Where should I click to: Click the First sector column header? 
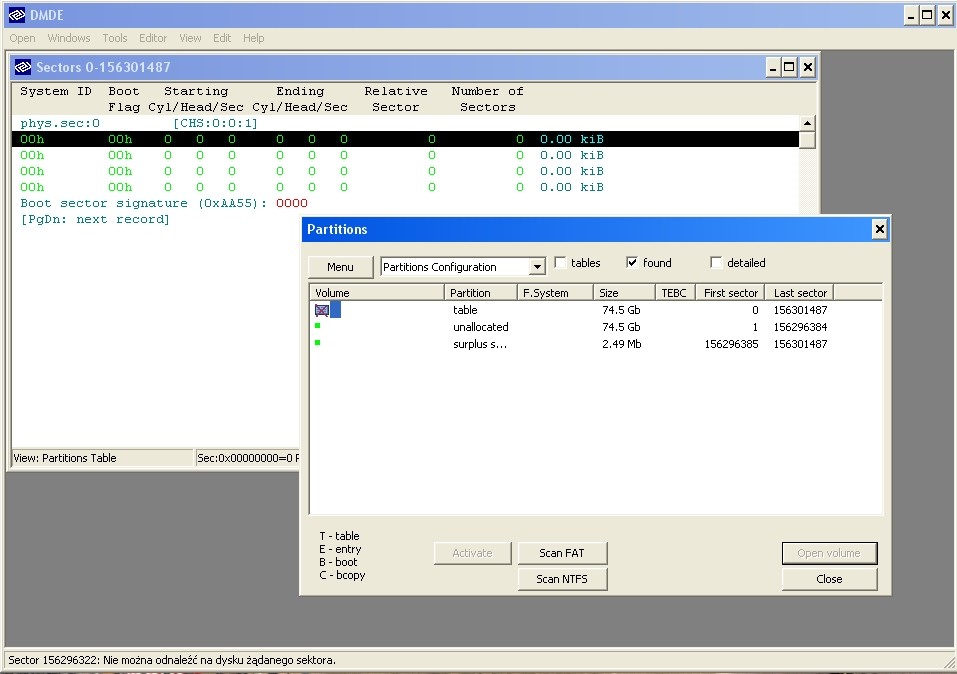(x=730, y=293)
